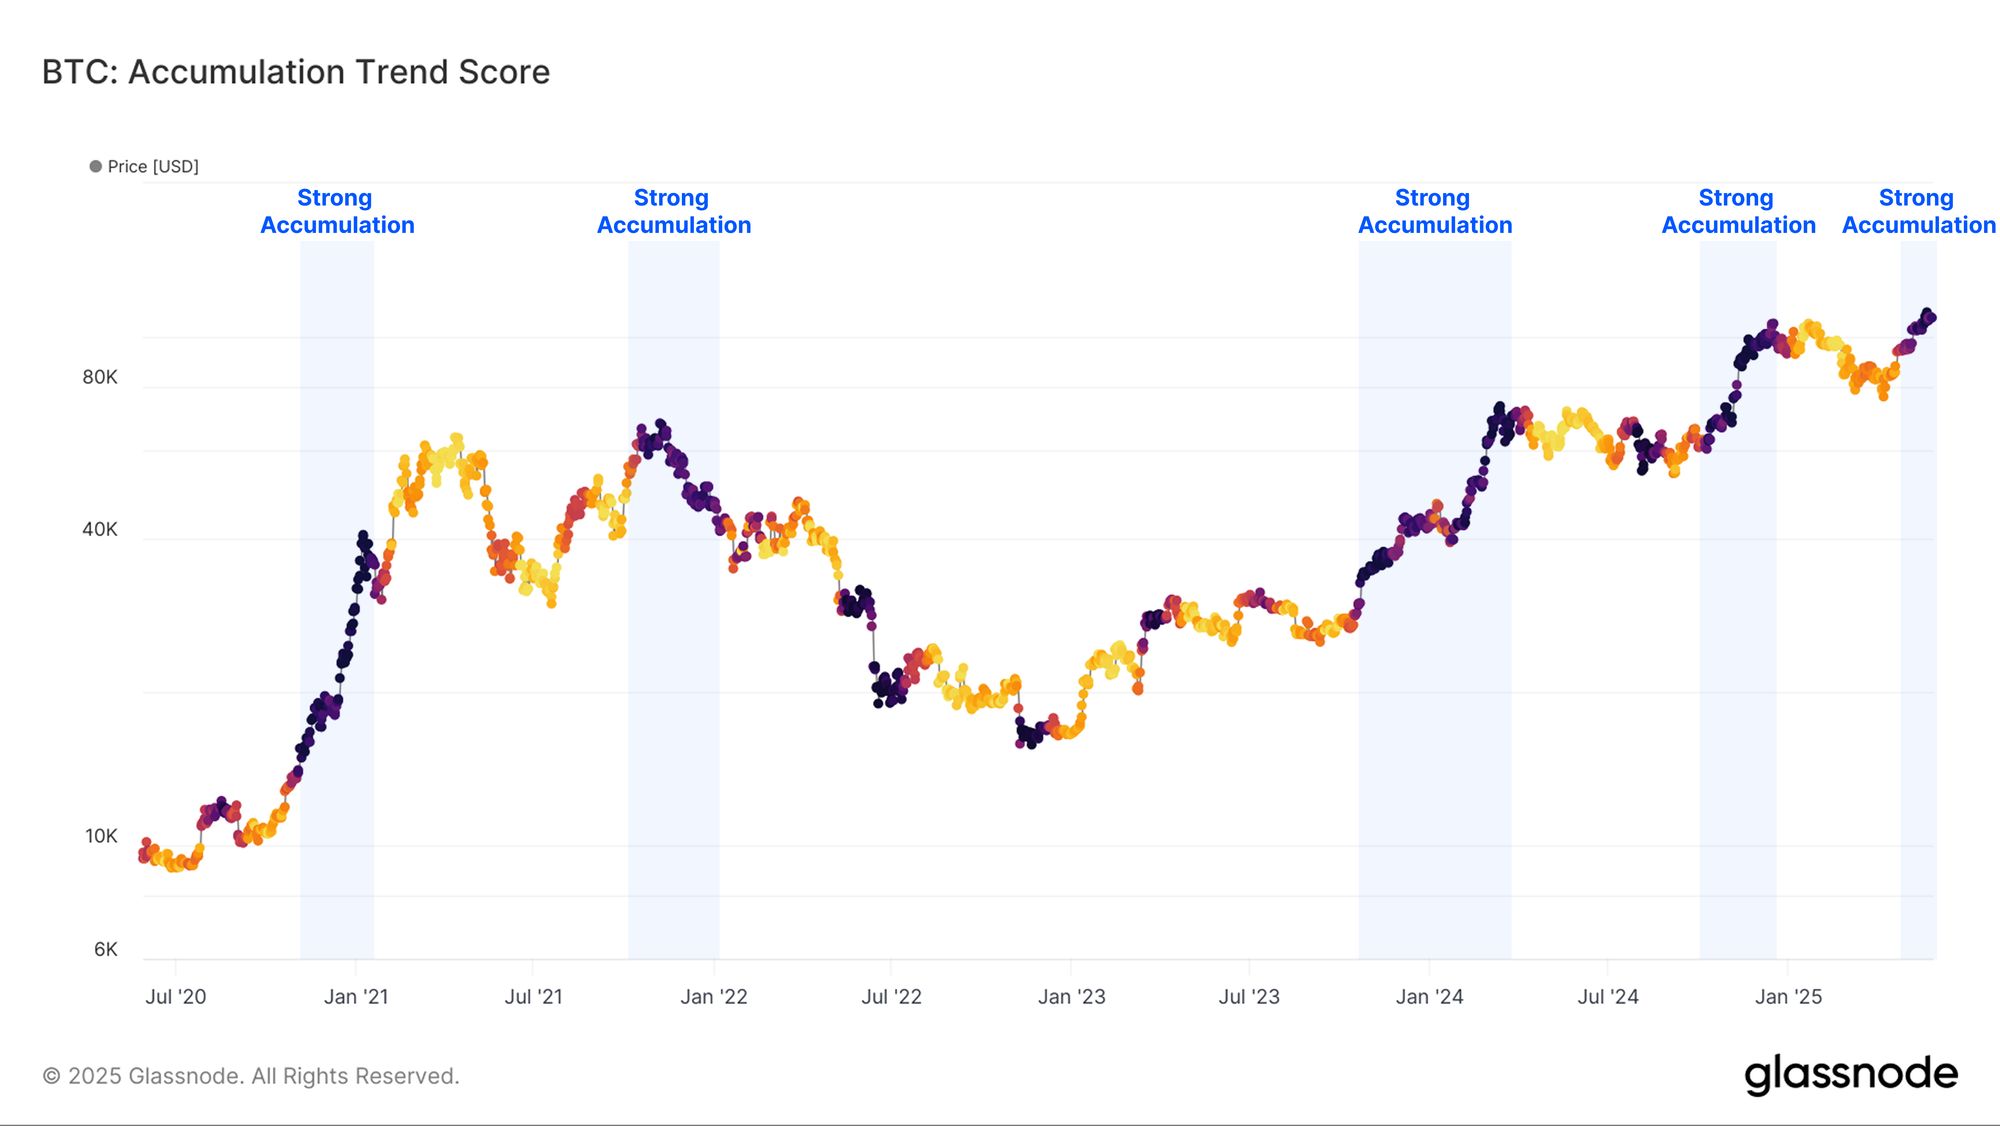
Task: Click the Jul '22 x-axis tick label
Action: (891, 996)
